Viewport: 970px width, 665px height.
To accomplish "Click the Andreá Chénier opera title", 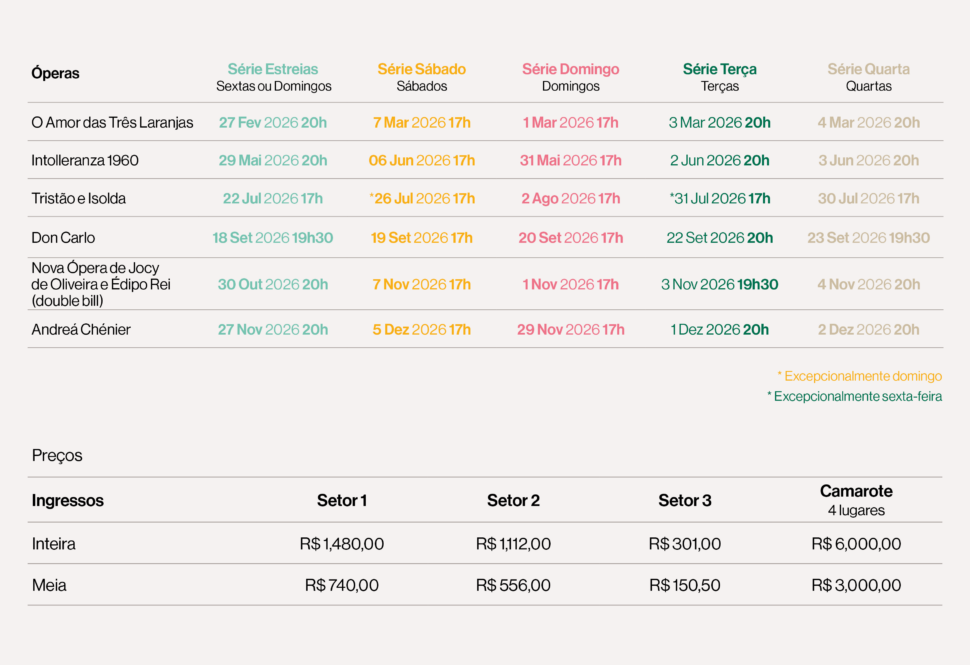I will 81,329.
